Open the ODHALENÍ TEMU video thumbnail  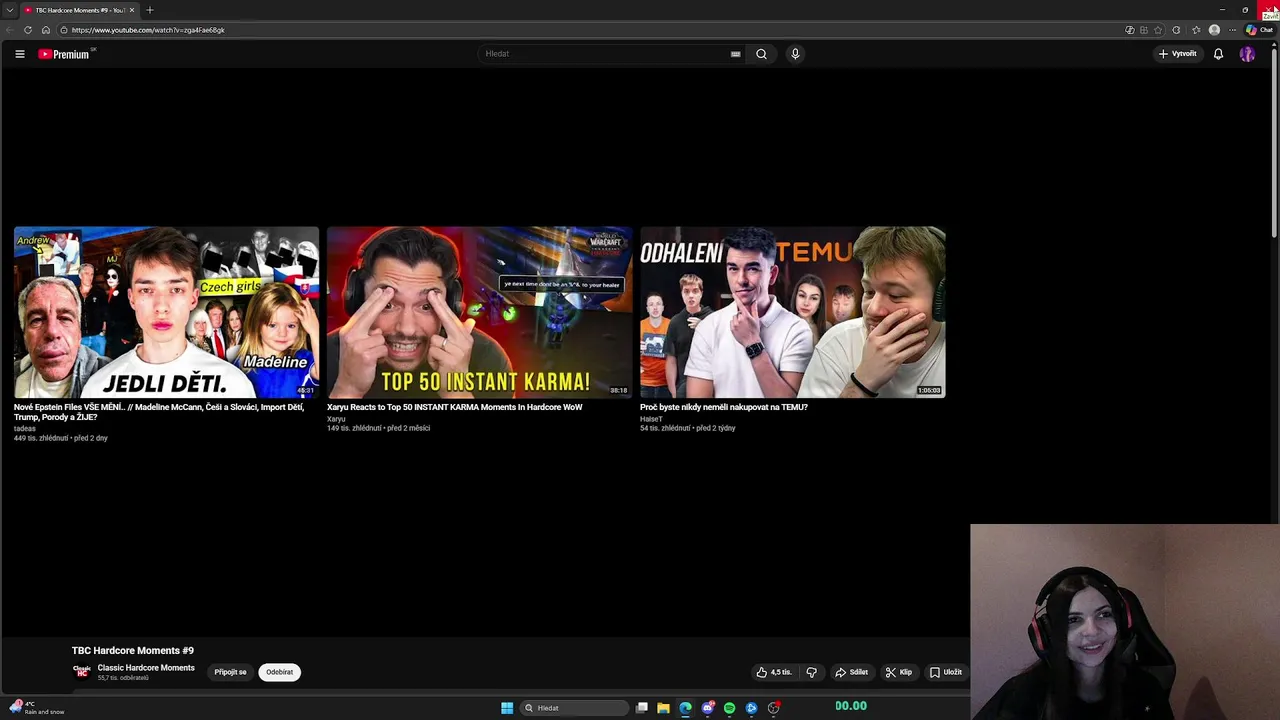pyautogui.click(x=792, y=312)
